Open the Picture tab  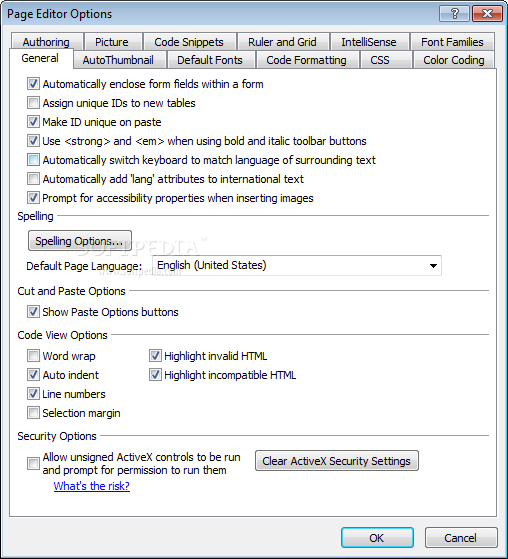coord(112,42)
